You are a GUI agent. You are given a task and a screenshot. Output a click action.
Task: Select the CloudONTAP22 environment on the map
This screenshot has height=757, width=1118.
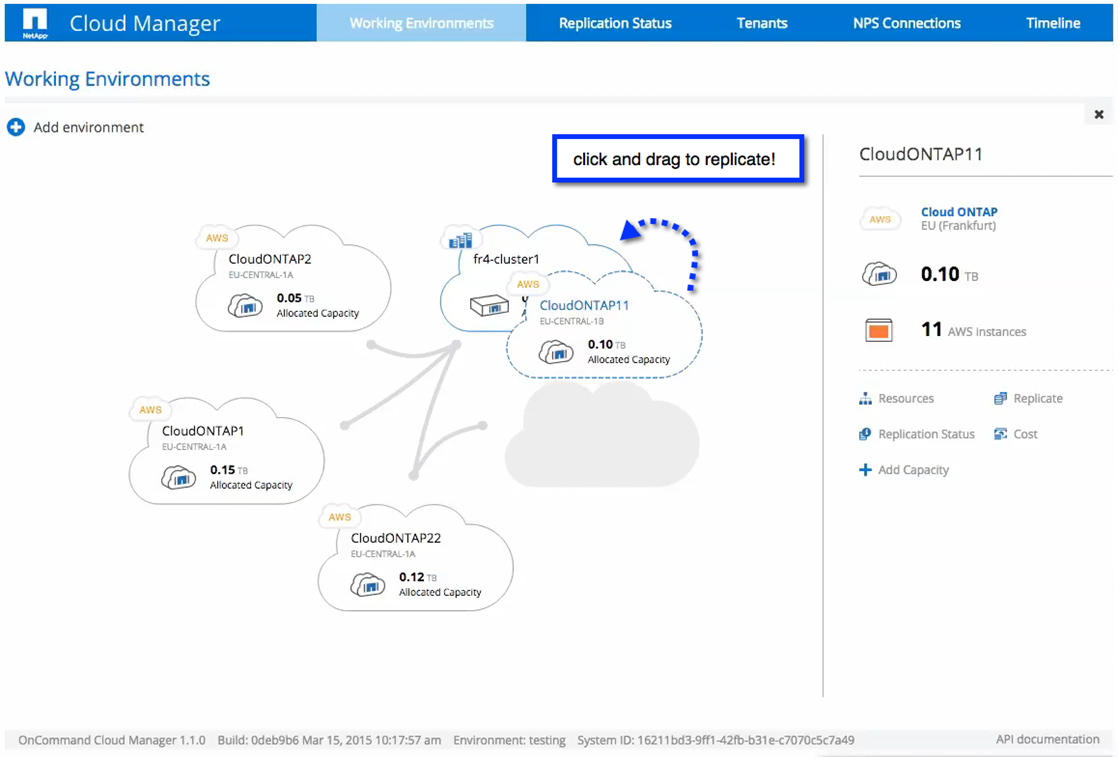coord(415,555)
